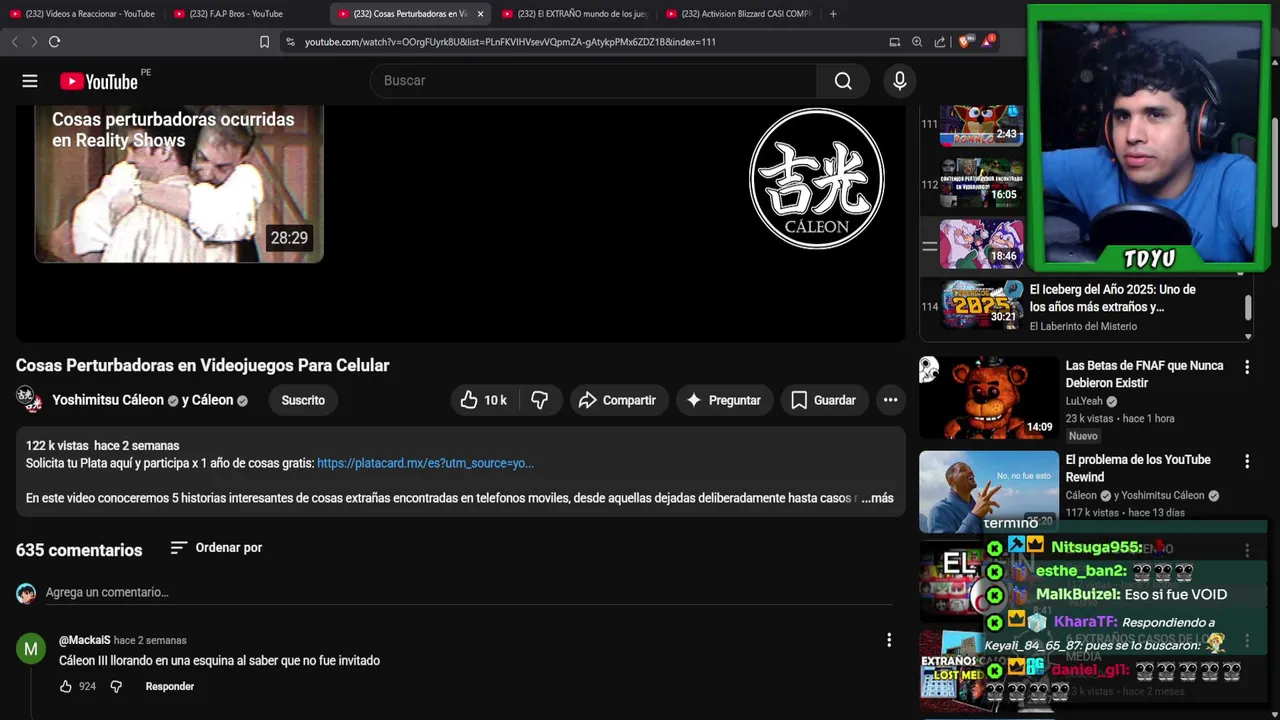Open the LuLYeah channel name
The height and width of the screenshot is (720, 1280).
(1084, 401)
